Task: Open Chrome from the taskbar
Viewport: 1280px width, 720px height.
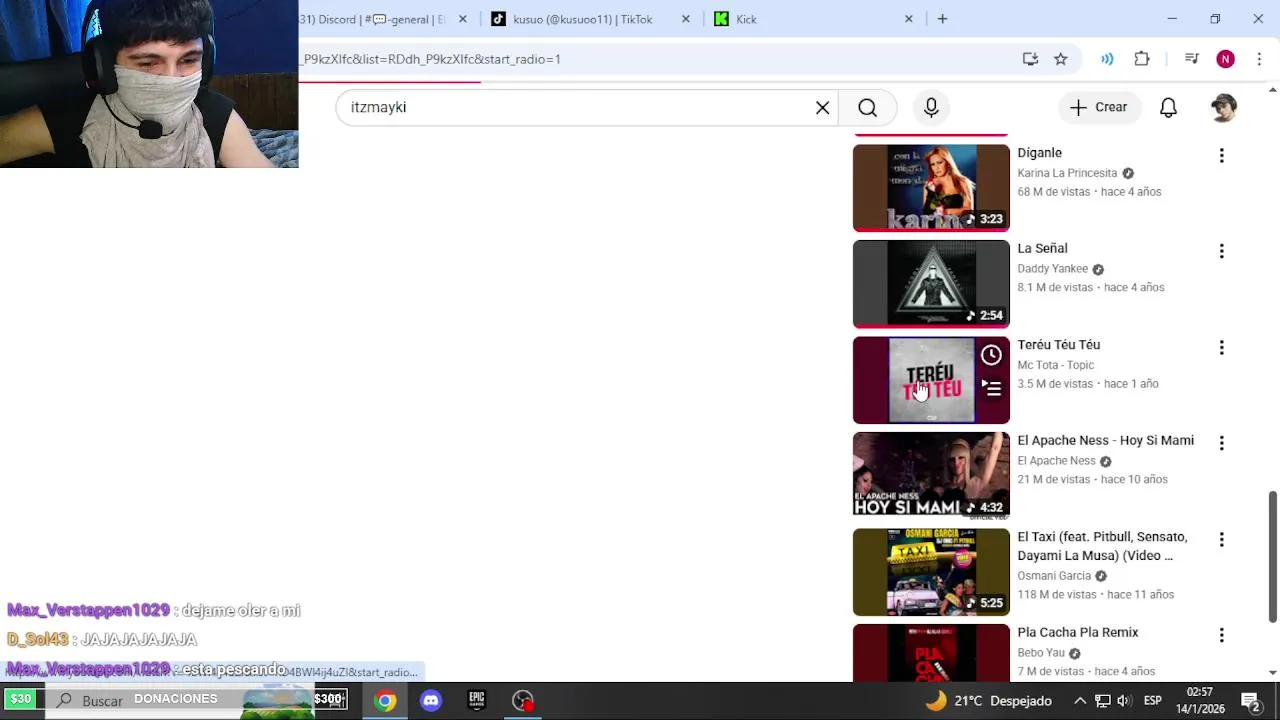Action: click(x=384, y=701)
